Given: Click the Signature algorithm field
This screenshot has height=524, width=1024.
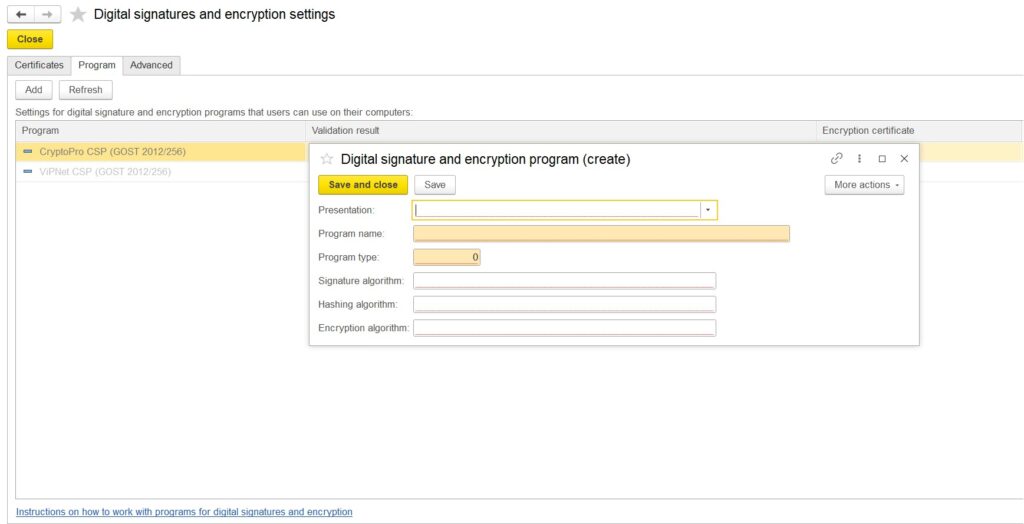Looking at the screenshot, I should 564,281.
